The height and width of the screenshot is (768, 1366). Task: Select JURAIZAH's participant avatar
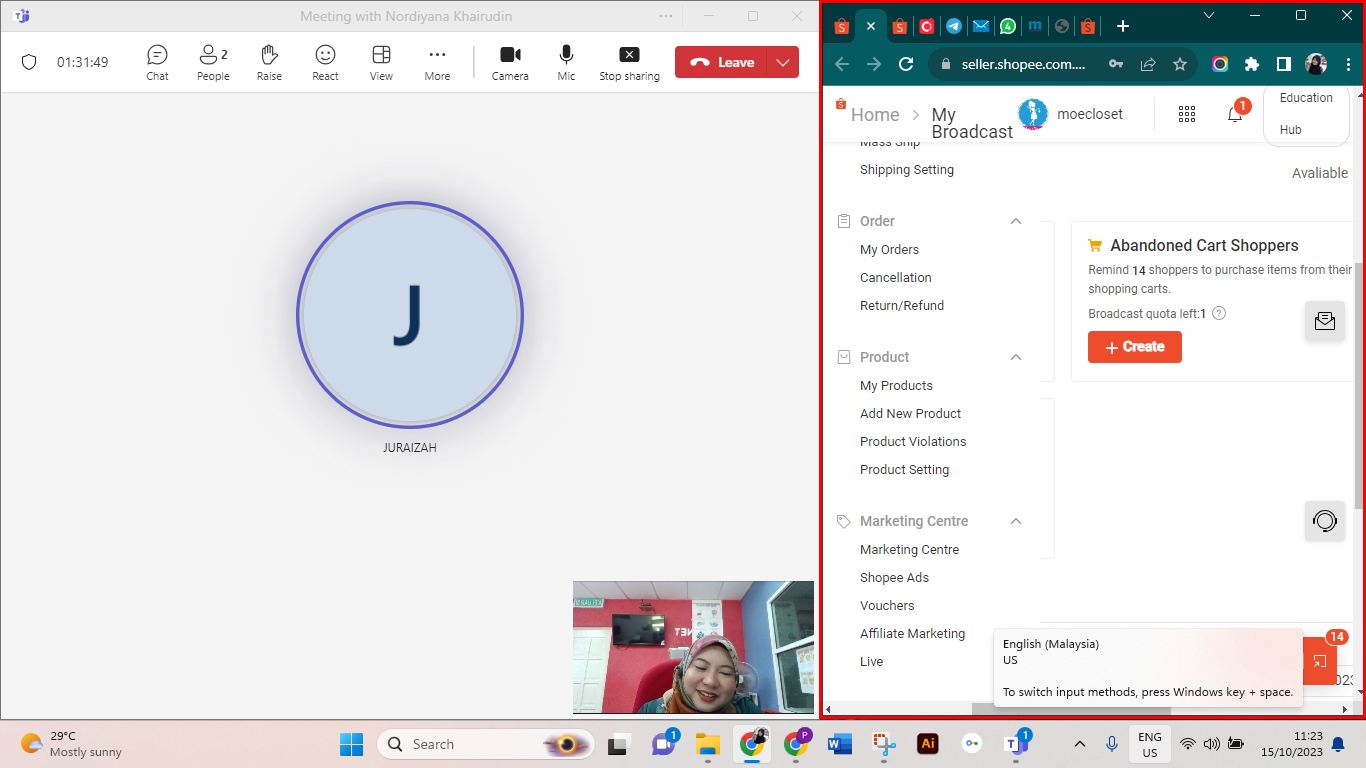coord(410,315)
